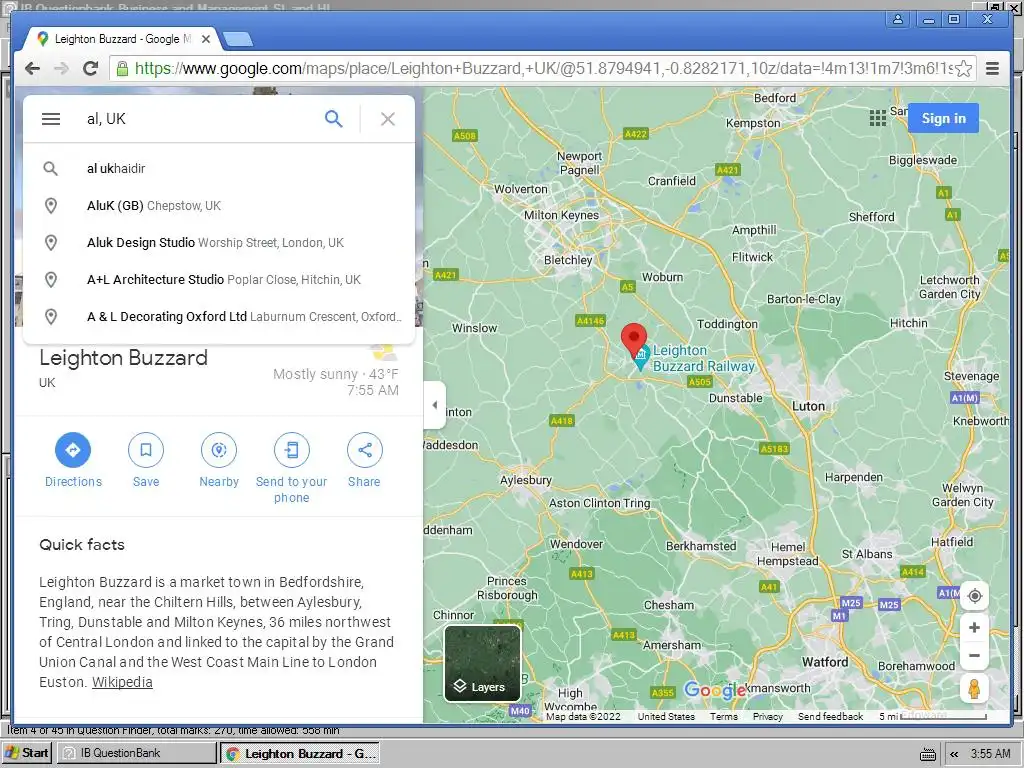Open the Layers map thumbnail
1024x768 pixels.
482,663
